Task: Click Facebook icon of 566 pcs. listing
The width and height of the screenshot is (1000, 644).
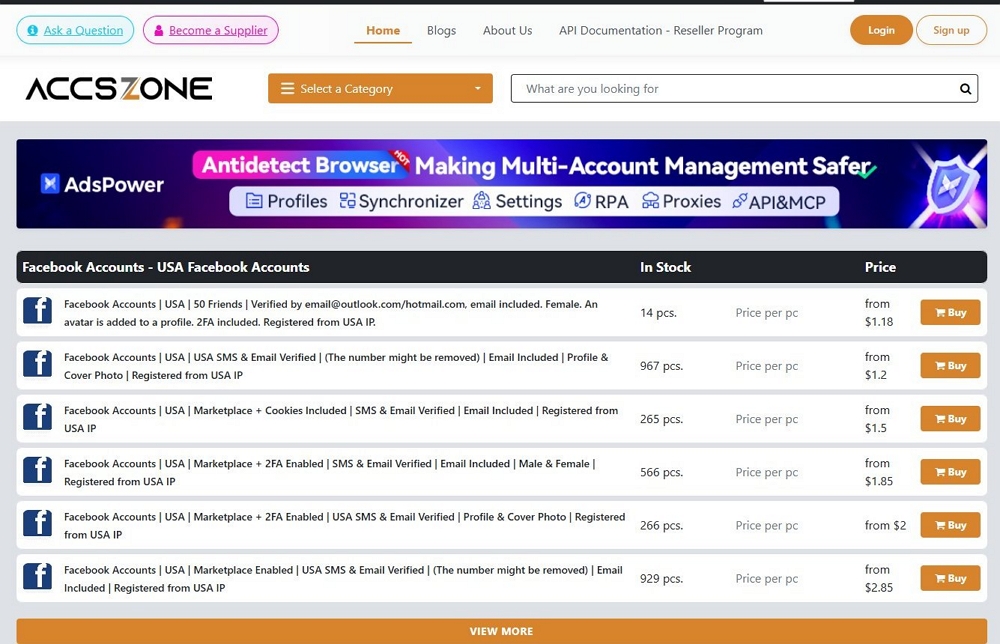Action: [38, 471]
